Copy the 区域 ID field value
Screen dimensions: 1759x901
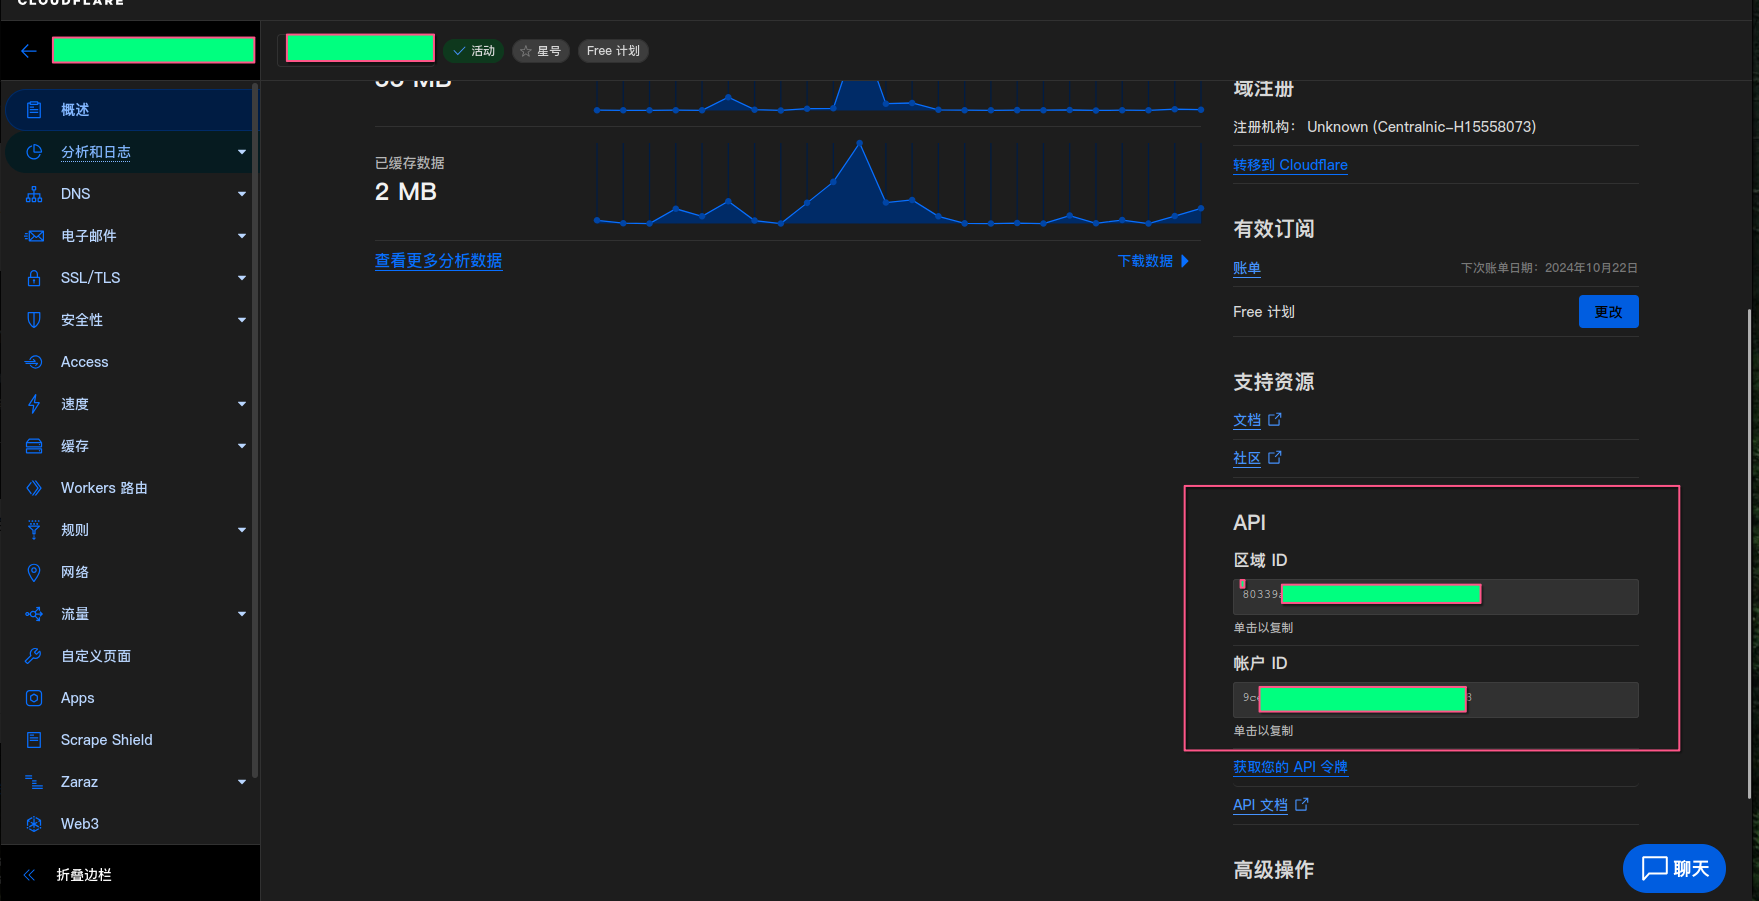[x=1435, y=597]
